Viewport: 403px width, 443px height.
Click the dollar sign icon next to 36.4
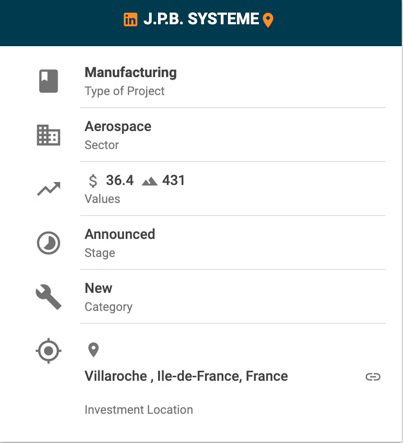(93, 181)
